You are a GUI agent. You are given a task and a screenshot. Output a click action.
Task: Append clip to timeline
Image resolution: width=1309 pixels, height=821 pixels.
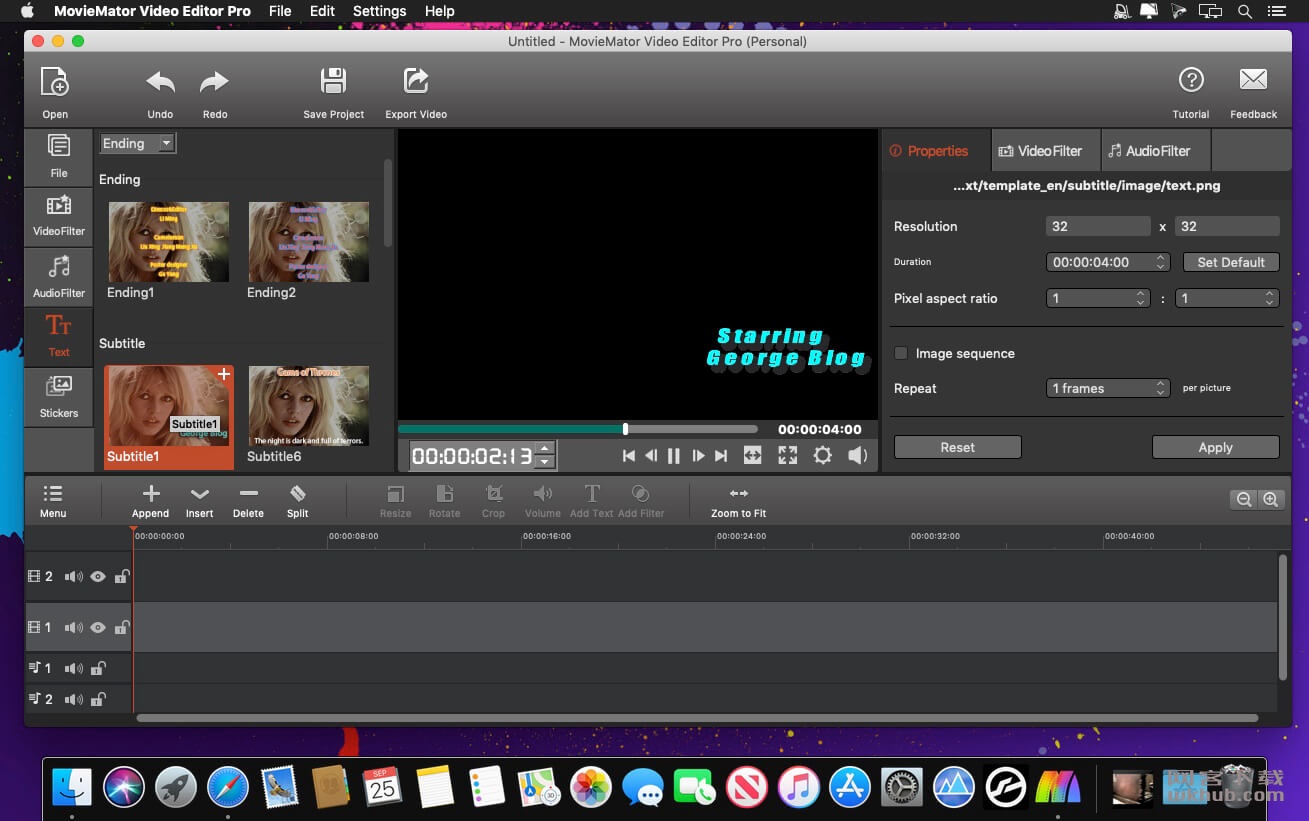150,501
